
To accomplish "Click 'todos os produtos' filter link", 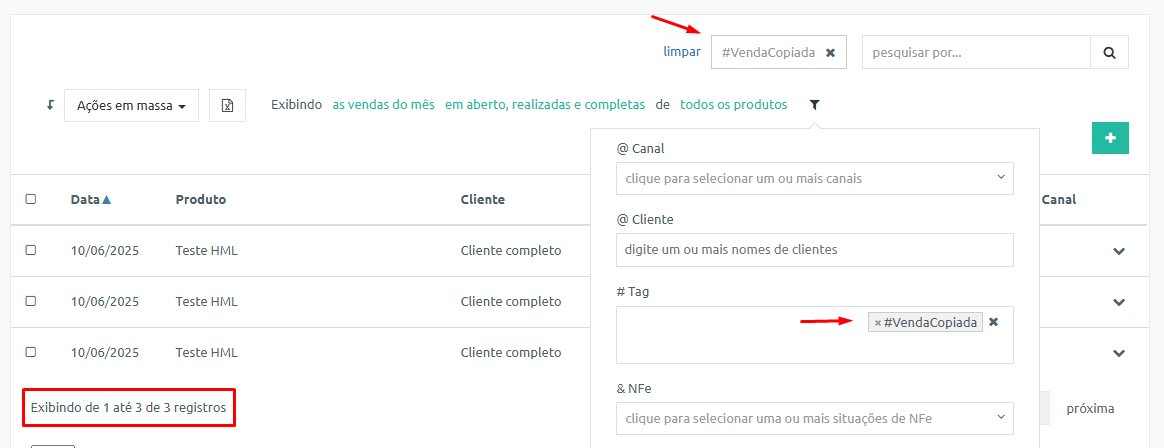I will pyautogui.click(x=733, y=105).
